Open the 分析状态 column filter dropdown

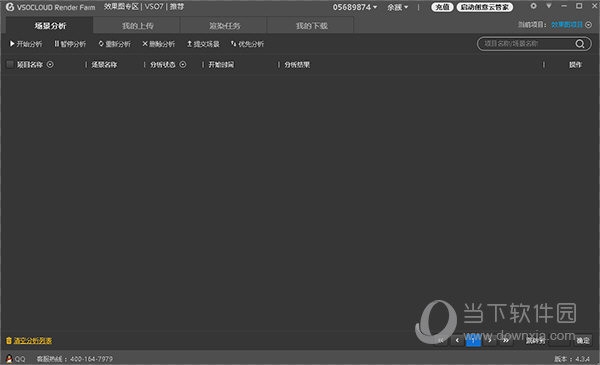coord(183,64)
